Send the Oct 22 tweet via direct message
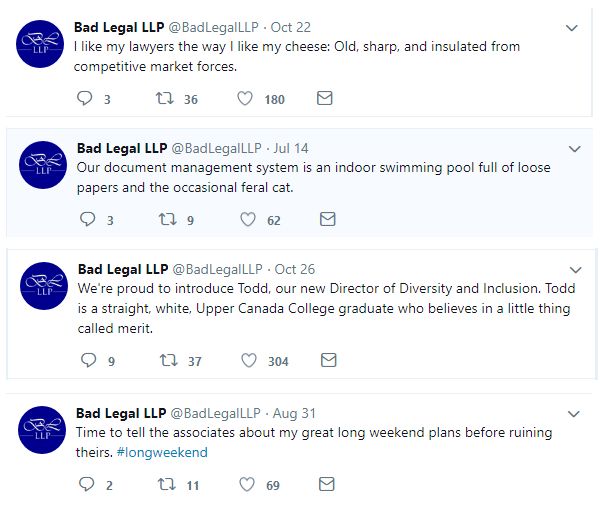 324,98
